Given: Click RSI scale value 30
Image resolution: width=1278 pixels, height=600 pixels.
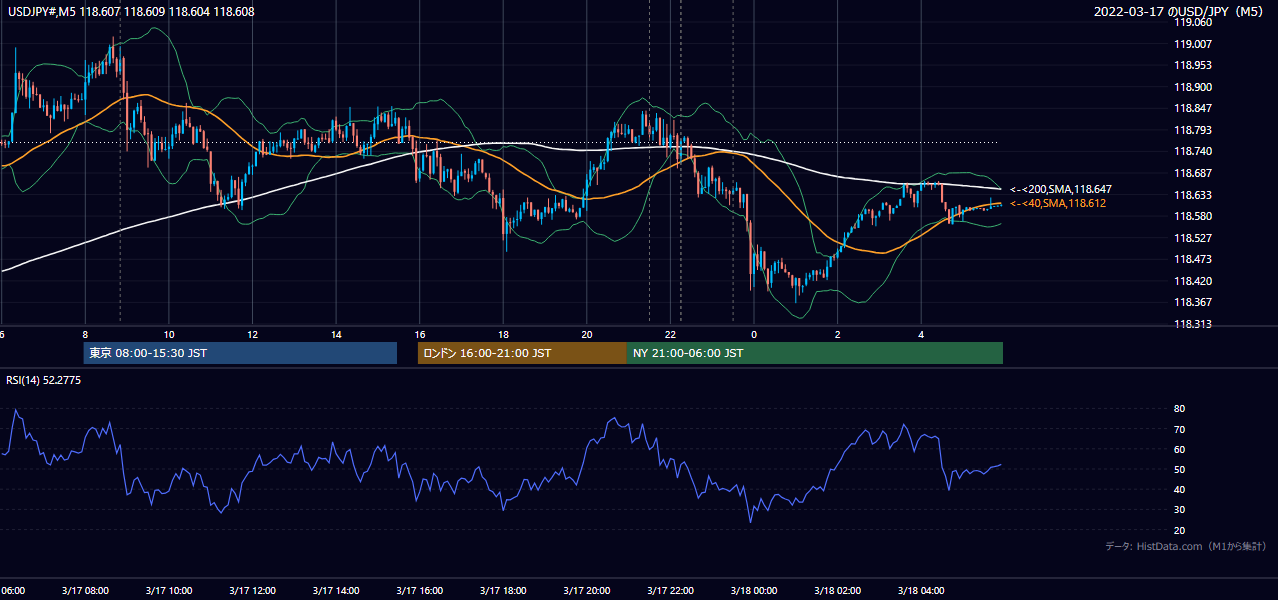Looking at the screenshot, I should point(1179,510).
